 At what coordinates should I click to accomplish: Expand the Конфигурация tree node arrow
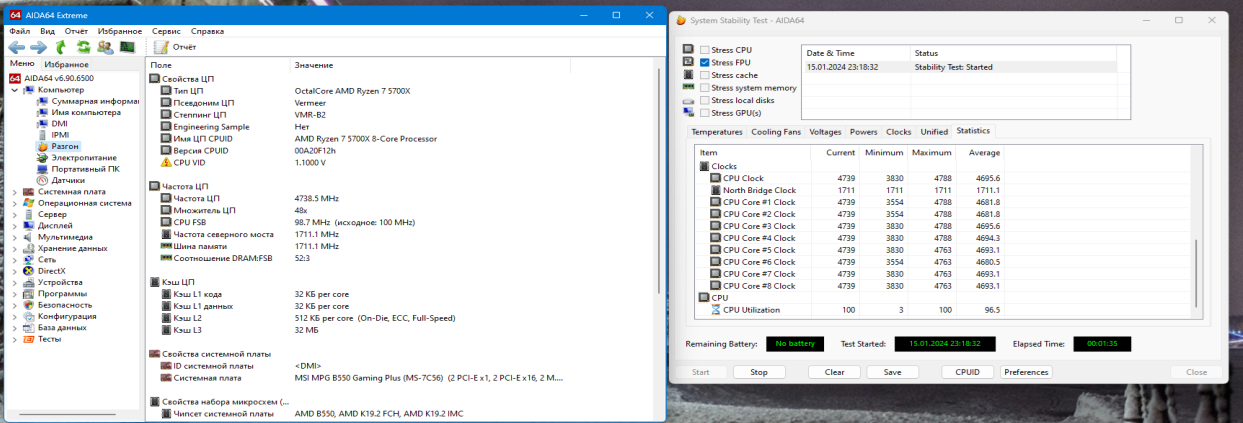[x=15, y=316]
